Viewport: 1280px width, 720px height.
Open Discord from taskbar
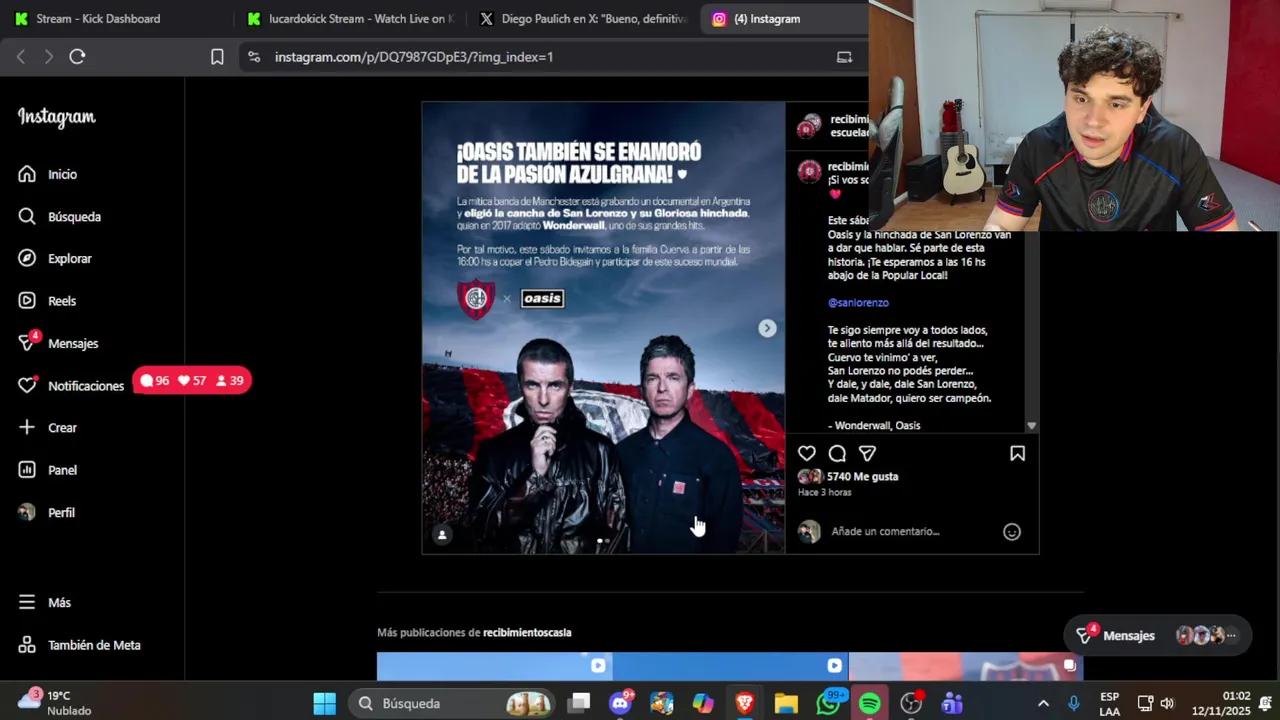click(x=620, y=703)
